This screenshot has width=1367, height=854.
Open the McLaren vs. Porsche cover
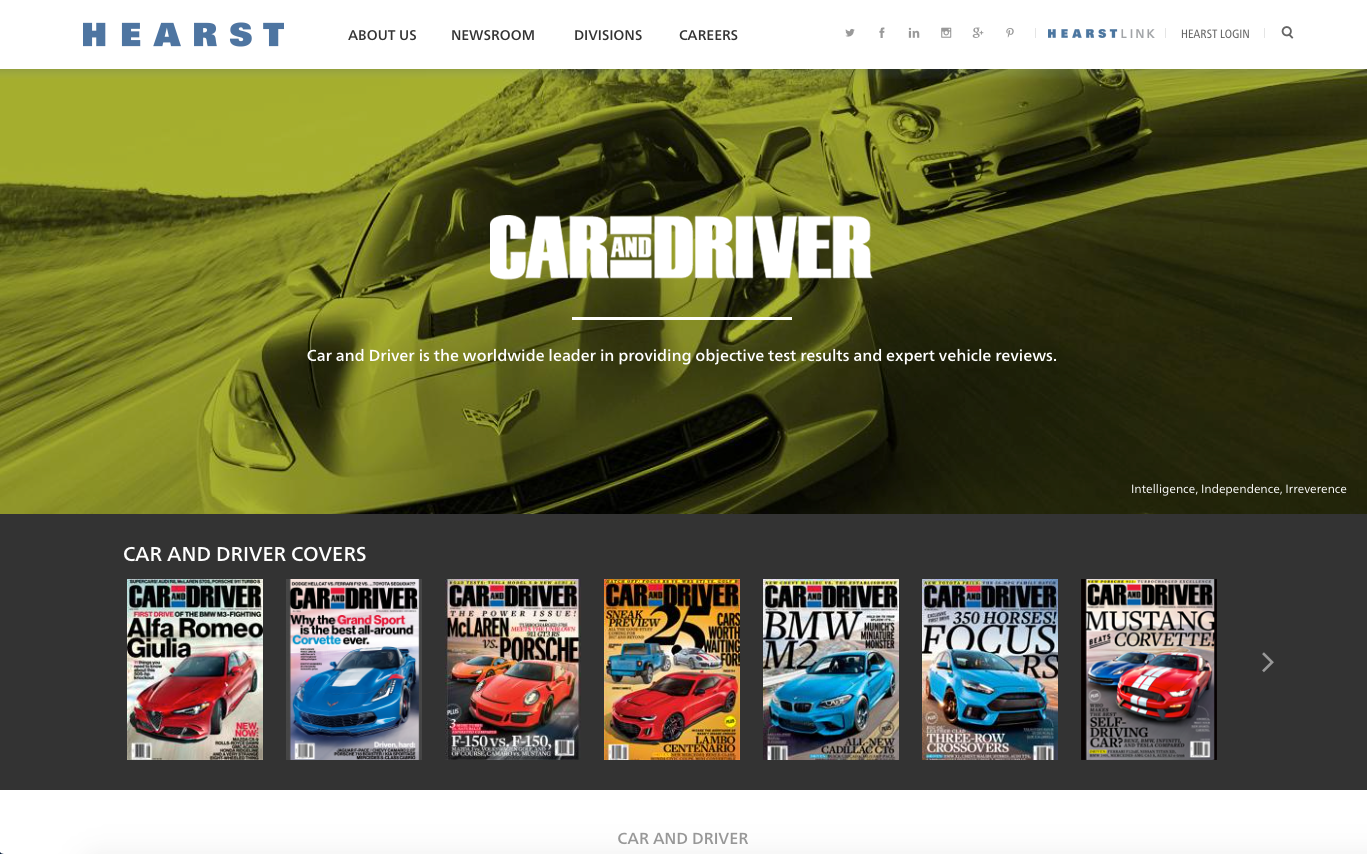point(513,669)
